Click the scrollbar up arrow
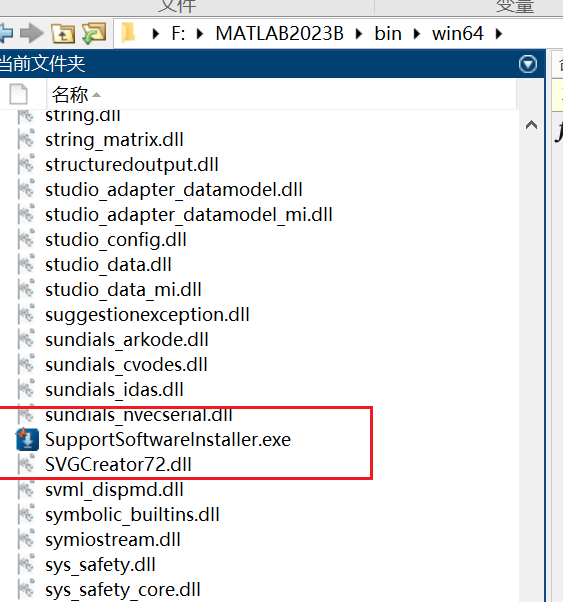 click(531, 125)
